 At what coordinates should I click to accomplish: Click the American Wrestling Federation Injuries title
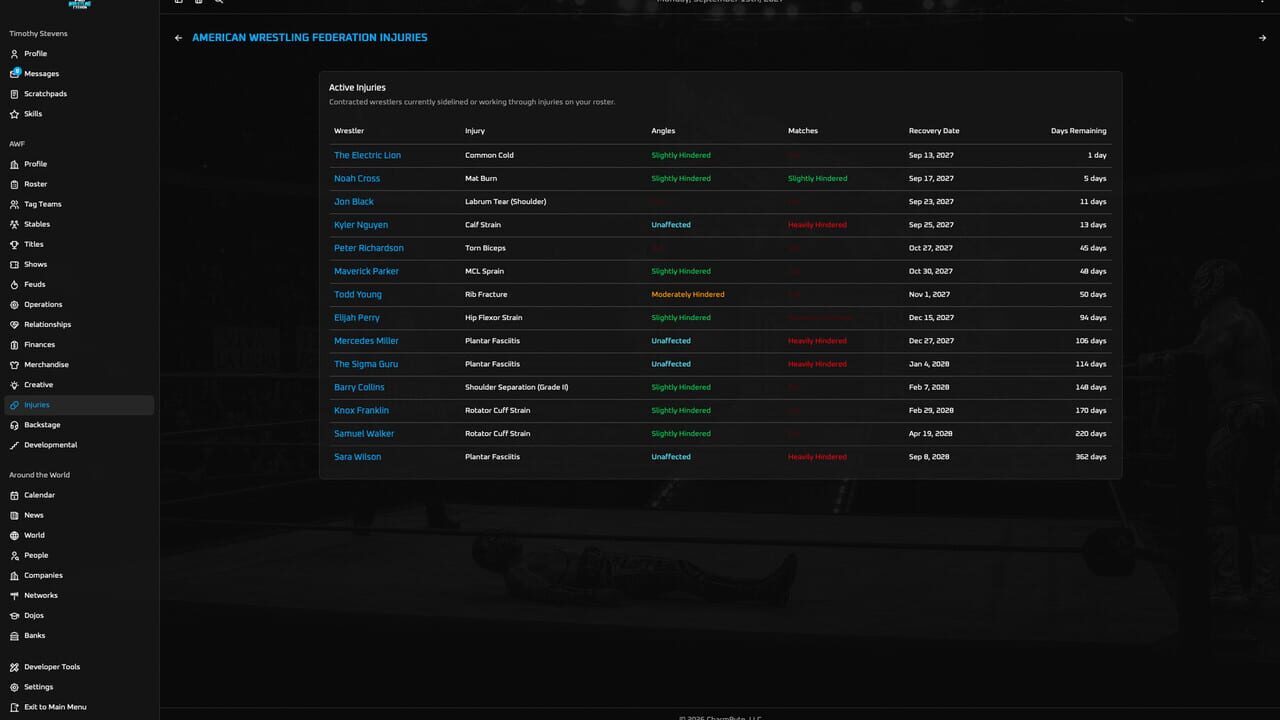coord(309,38)
